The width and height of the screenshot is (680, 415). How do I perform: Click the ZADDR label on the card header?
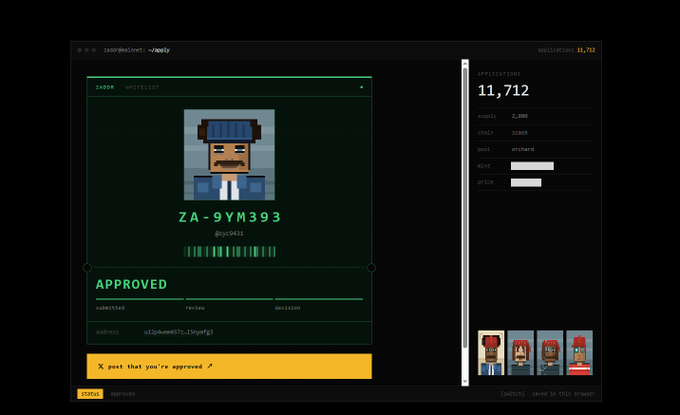105,87
